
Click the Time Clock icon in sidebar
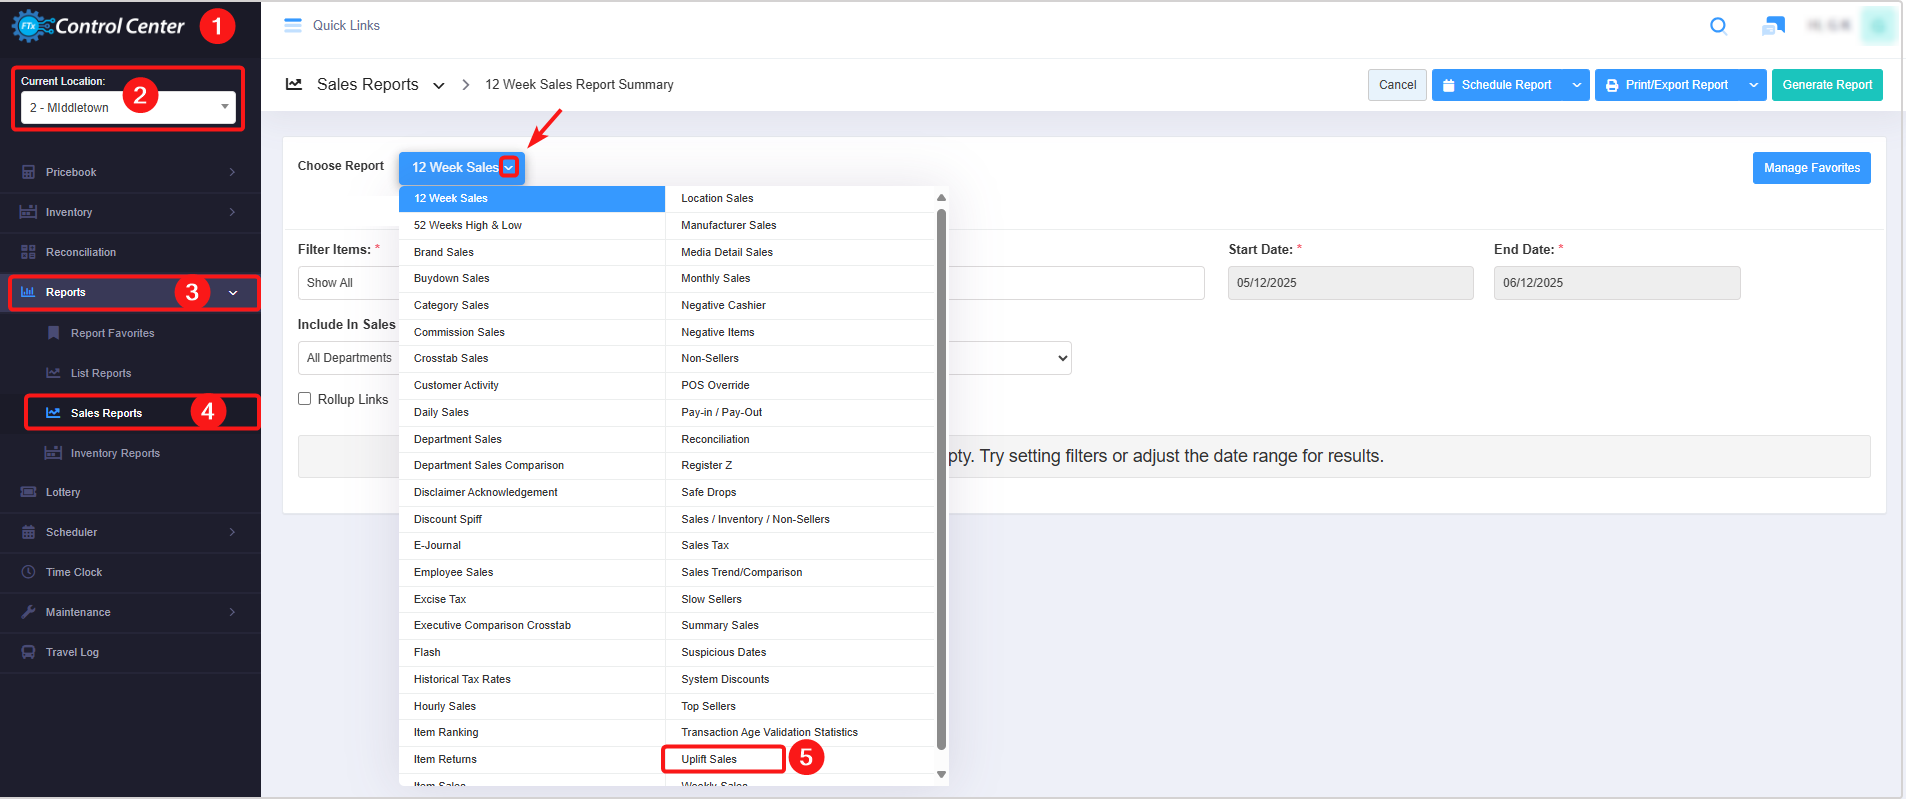click(28, 572)
